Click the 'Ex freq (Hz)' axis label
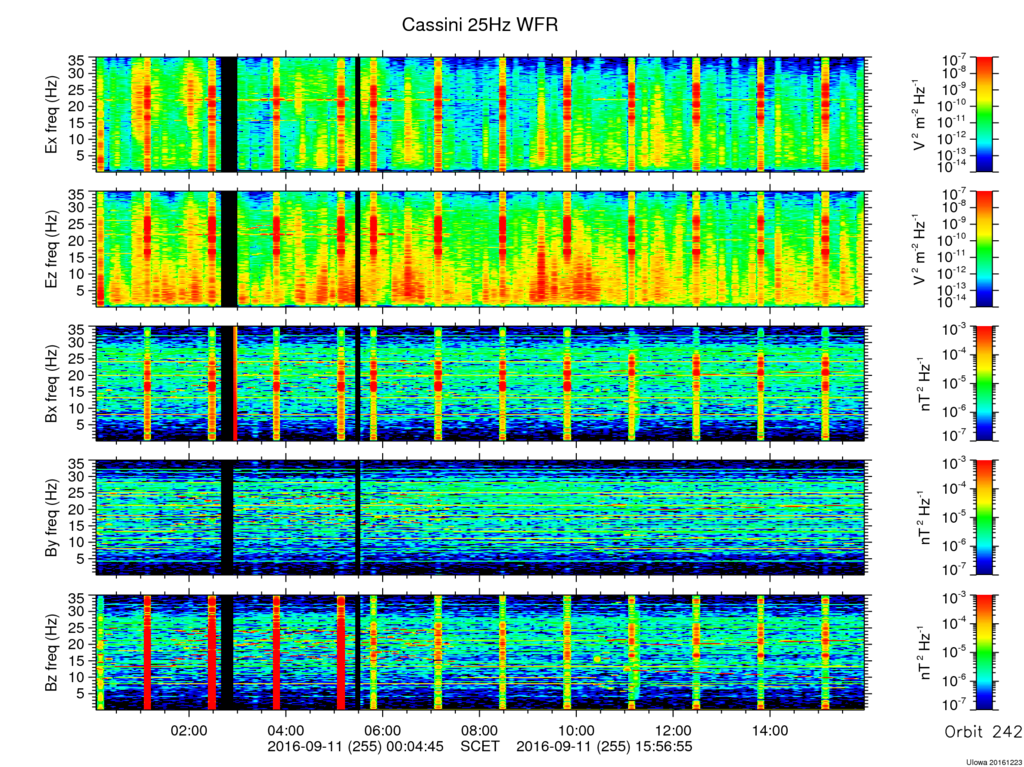 52,115
